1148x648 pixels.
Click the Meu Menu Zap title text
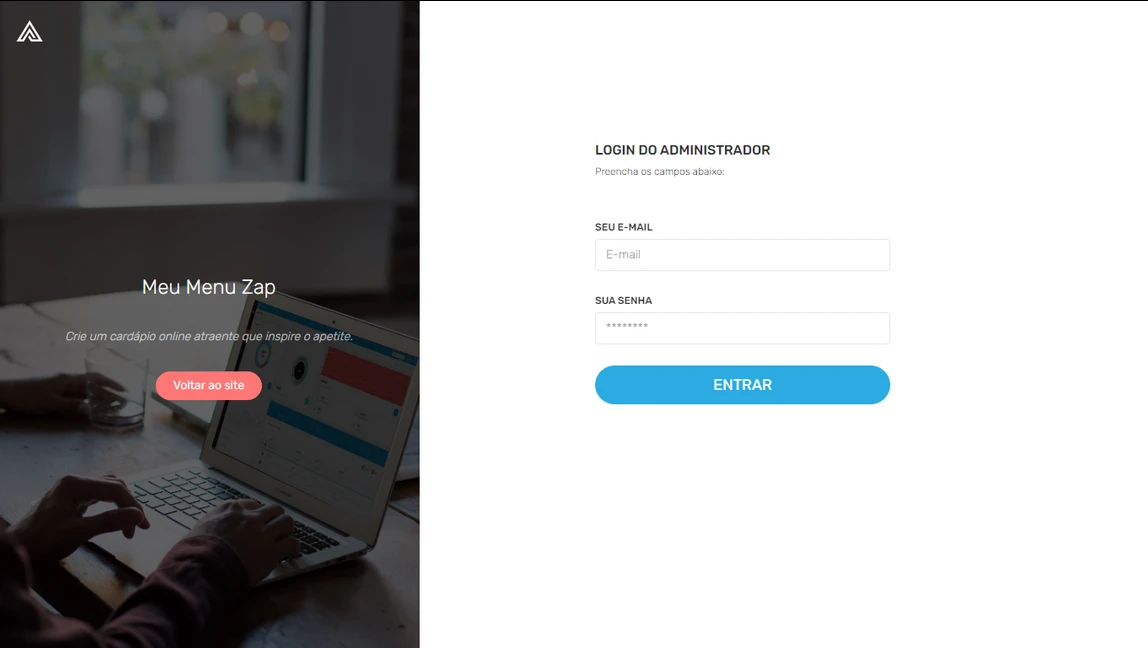(x=209, y=287)
